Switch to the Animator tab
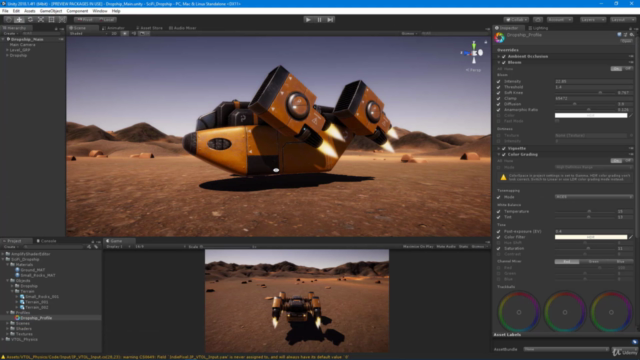Viewport: 640px width, 360px height. tap(113, 28)
